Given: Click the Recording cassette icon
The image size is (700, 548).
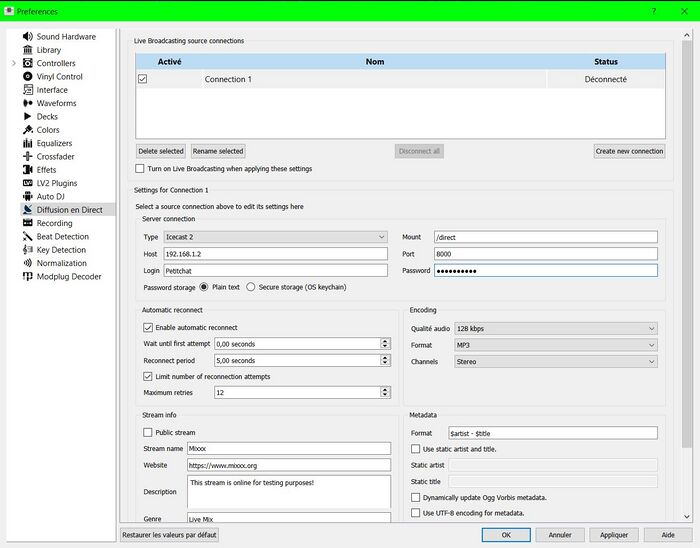Looking at the screenshot, I should 28,223.
